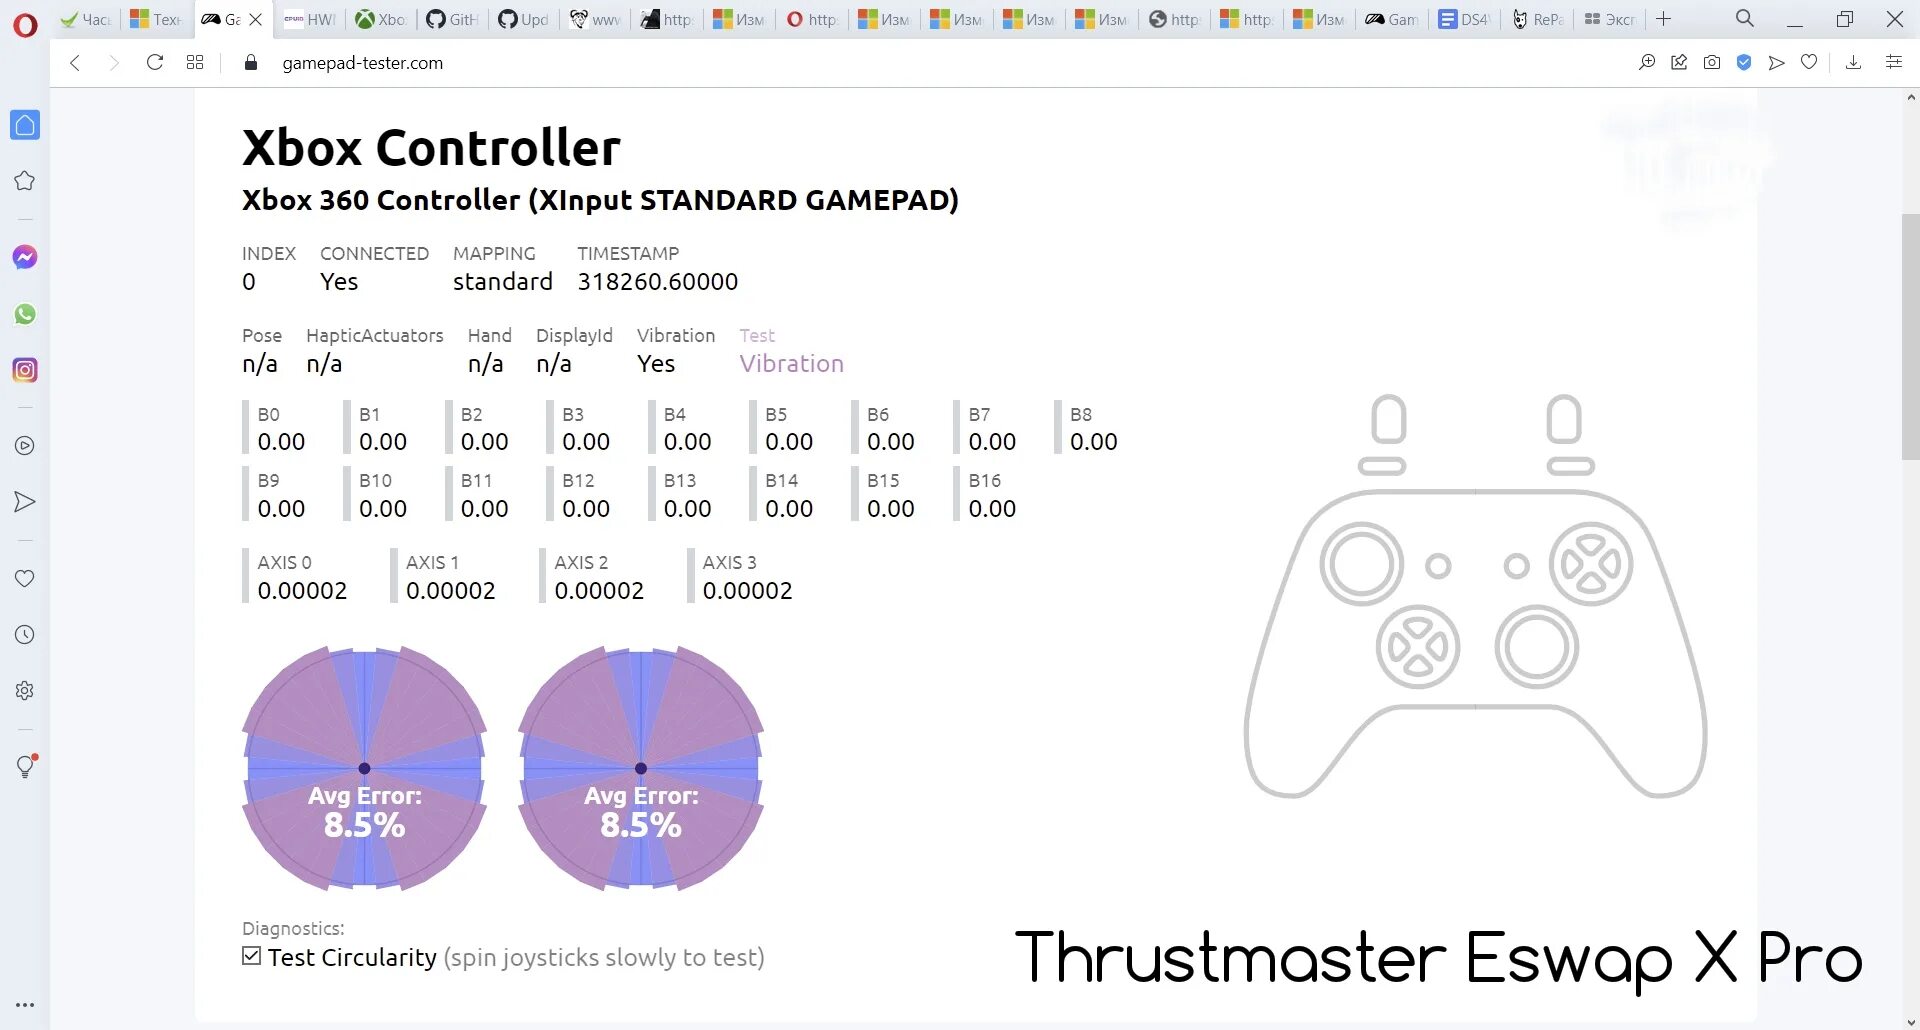Open the tab search magnifier
Screen dimensions: 1920x1030
[x=1745, y=19]
